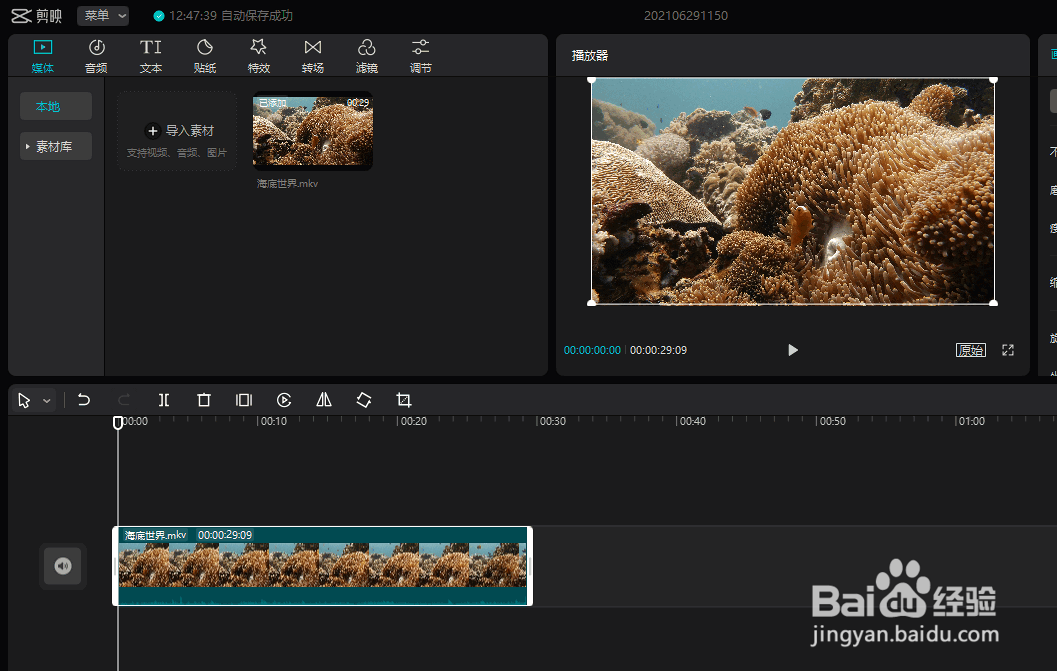Click the rotate icon in timeline toolbar
Viewport: 1057px width, 671px height.
pos(364,400)
